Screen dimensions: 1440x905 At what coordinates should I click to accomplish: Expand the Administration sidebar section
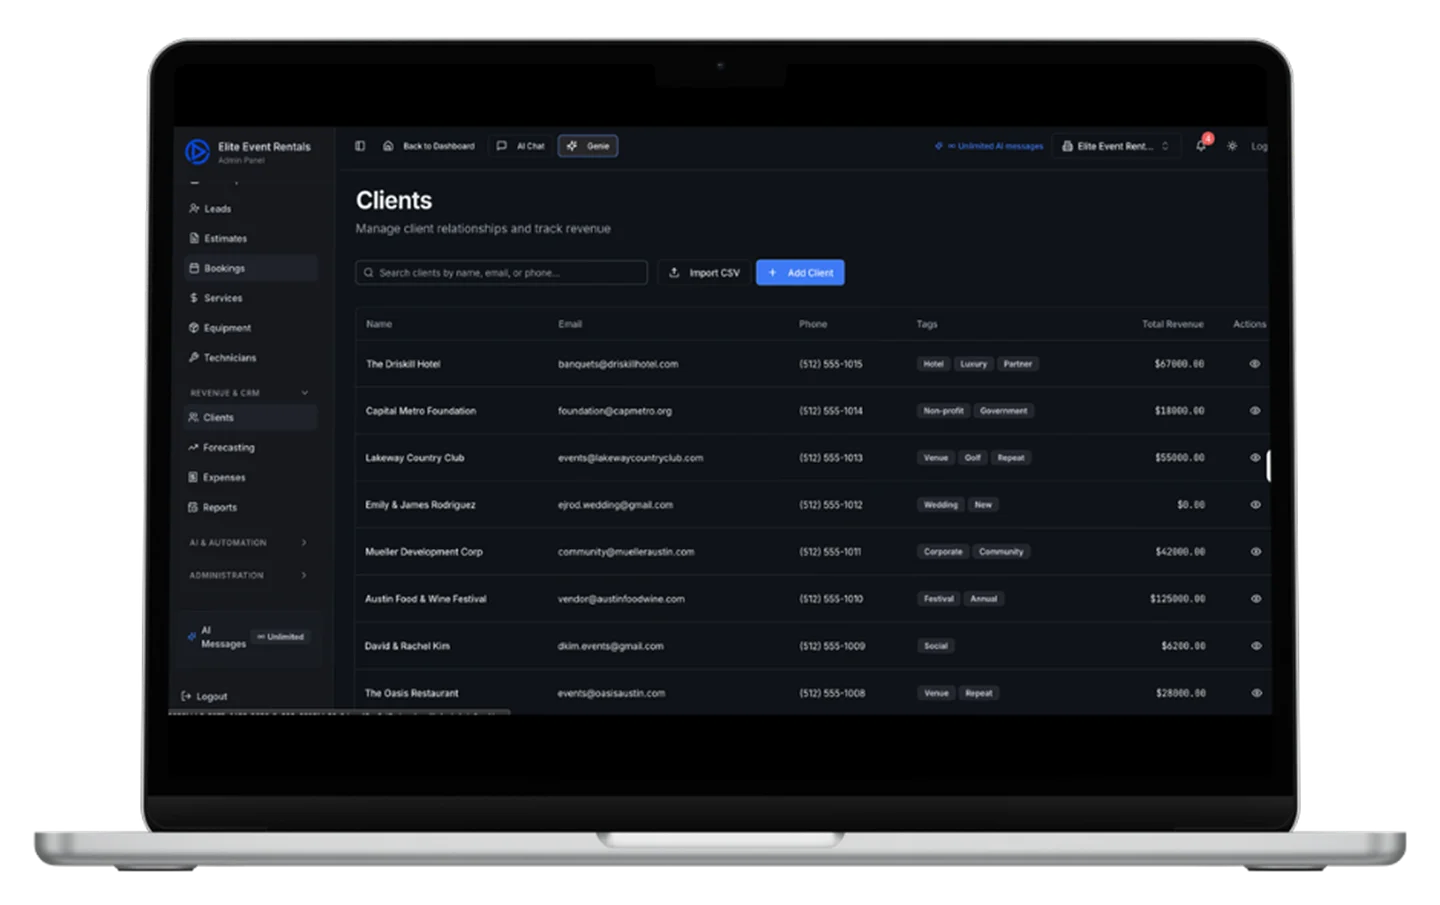304,575
